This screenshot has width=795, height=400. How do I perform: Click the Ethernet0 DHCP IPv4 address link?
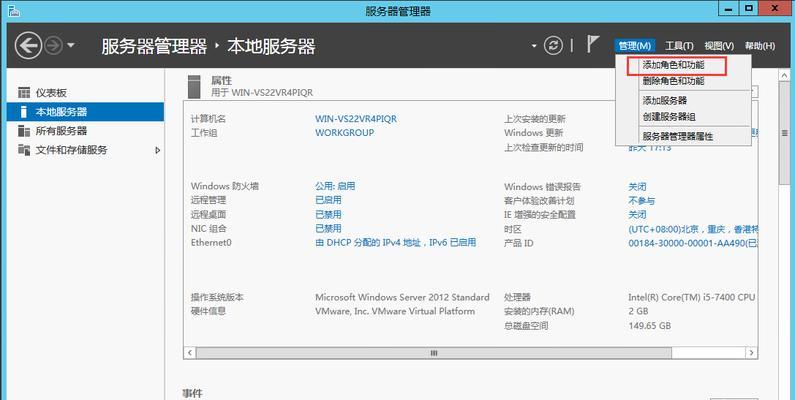[x=395, y=242]
